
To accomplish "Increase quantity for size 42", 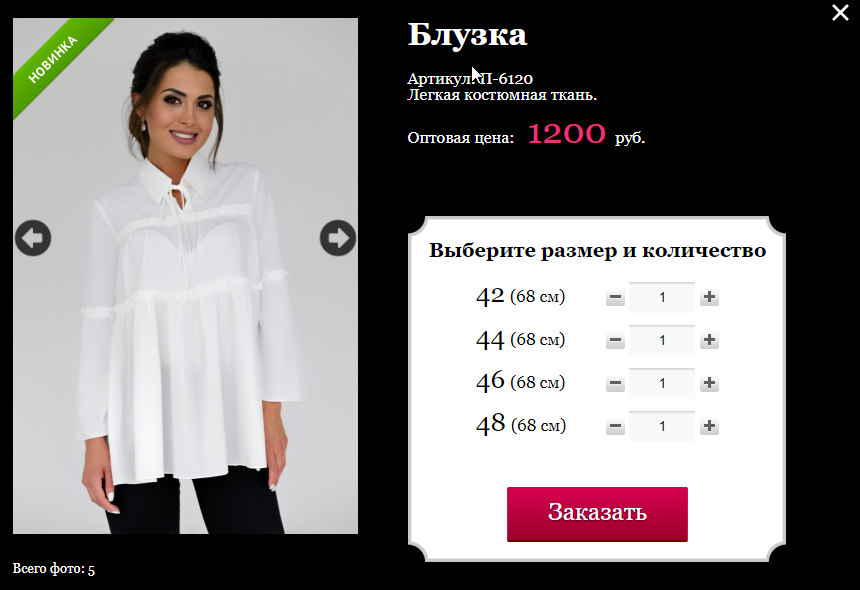I will click(x=709, y=298).
